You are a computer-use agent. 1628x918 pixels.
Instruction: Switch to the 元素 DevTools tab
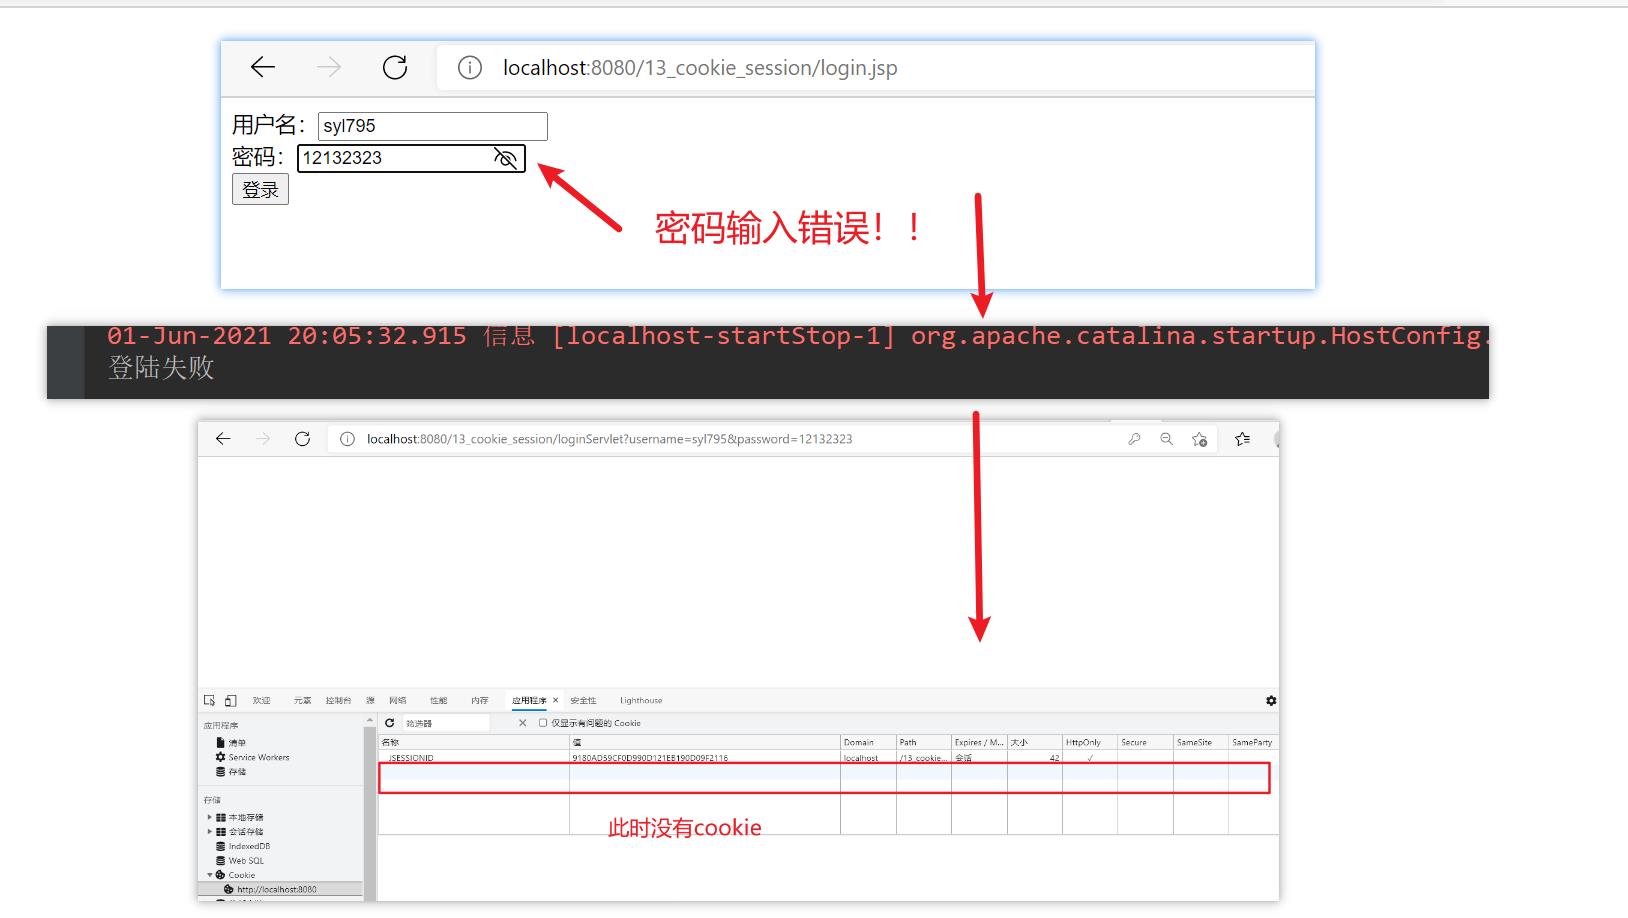pyautogui.click(x=302, y=701)
